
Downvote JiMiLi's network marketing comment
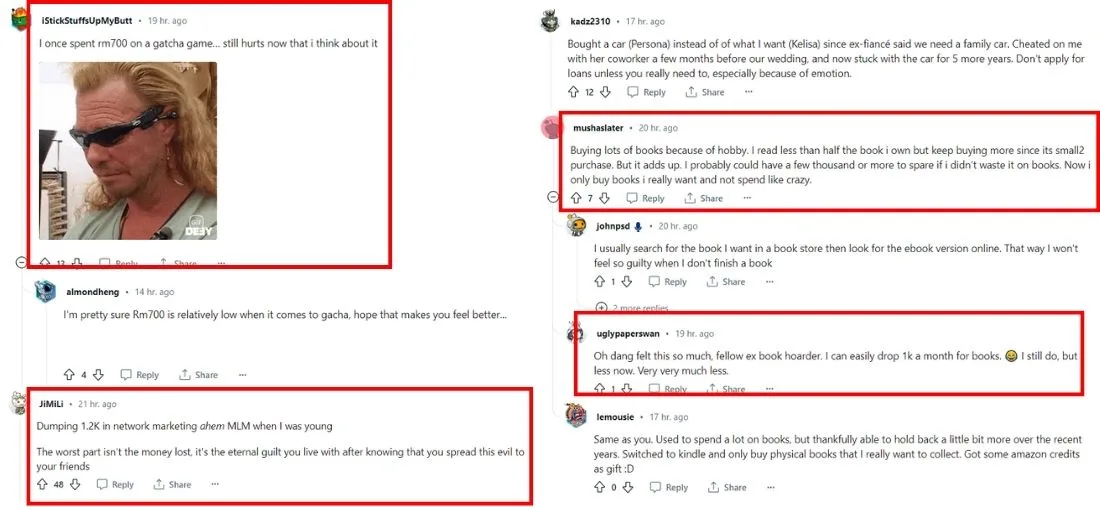[x=74, y=485]
